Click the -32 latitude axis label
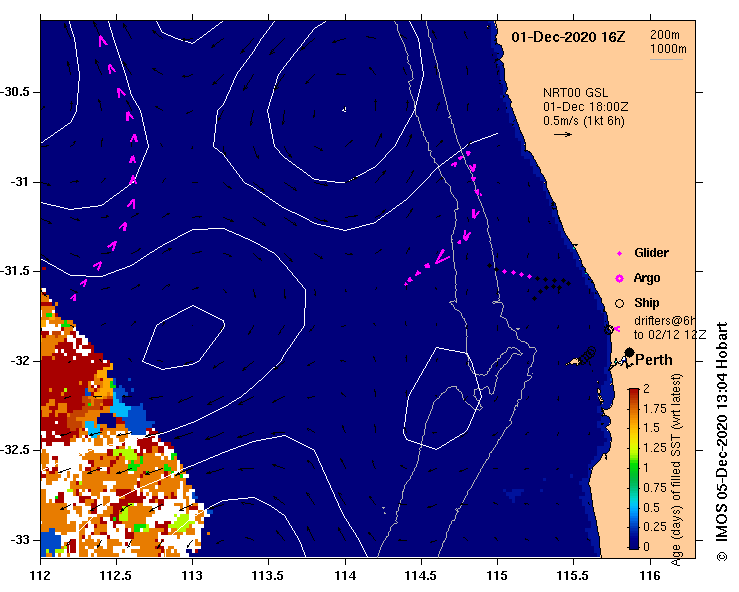This screenshot has height=592, width=739. coord(20,361)
